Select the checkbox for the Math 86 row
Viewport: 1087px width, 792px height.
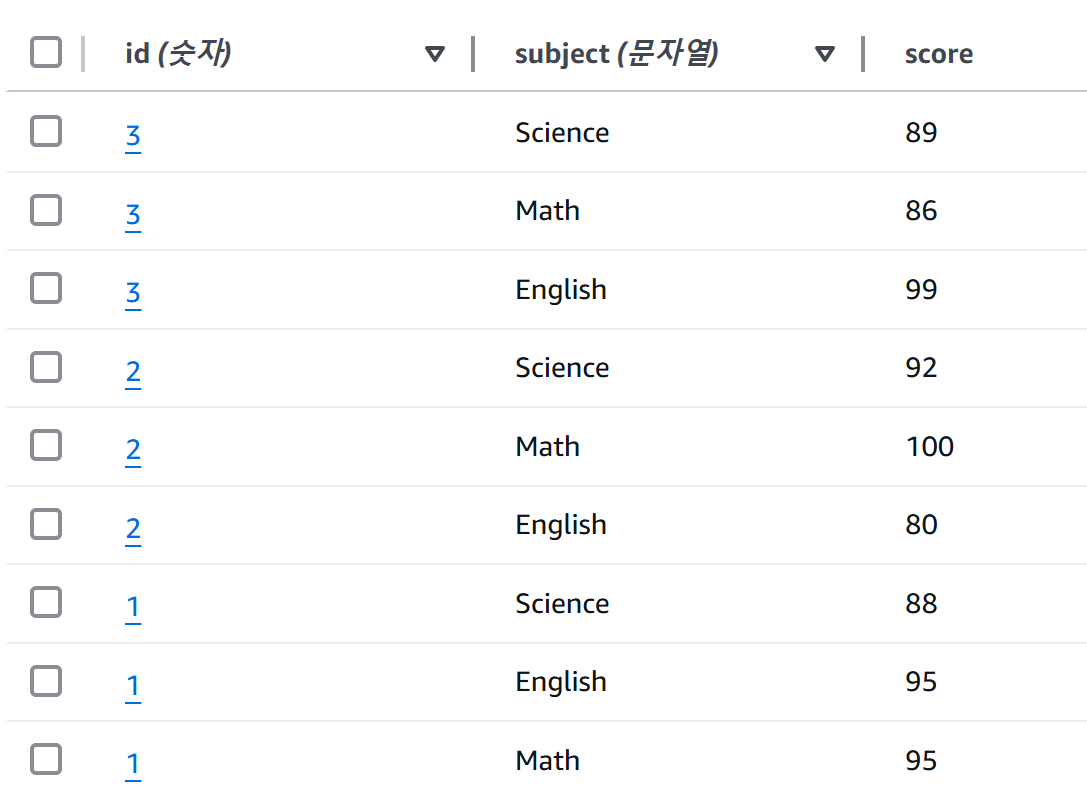tap(46, 210)
